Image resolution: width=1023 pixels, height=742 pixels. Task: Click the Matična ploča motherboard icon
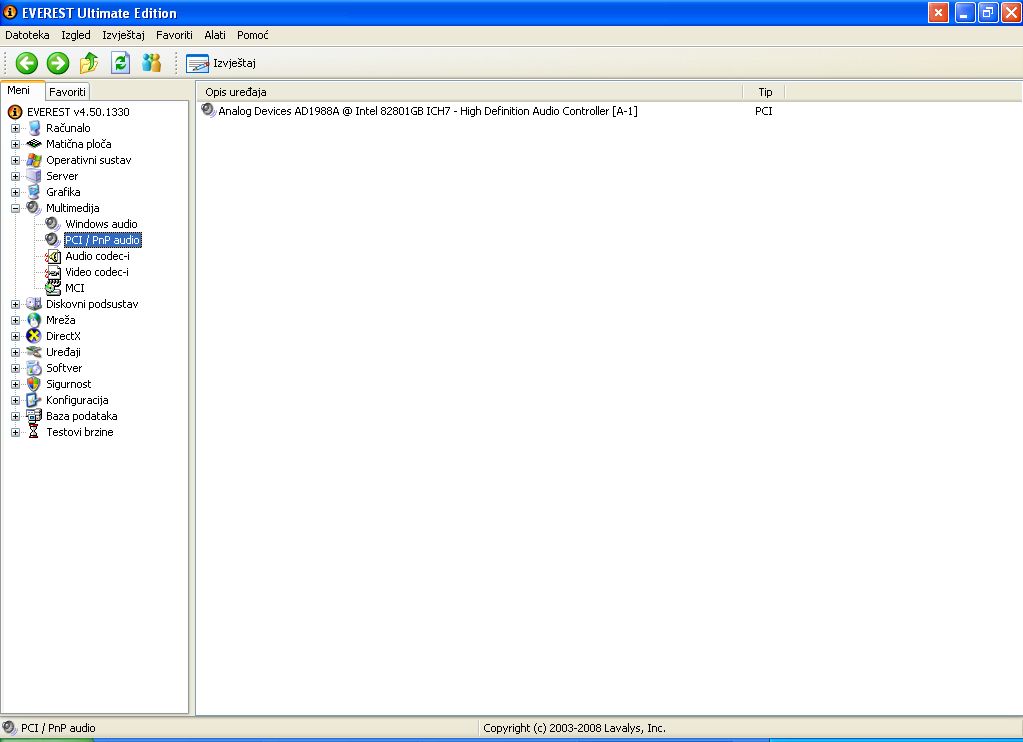point(34,144)
